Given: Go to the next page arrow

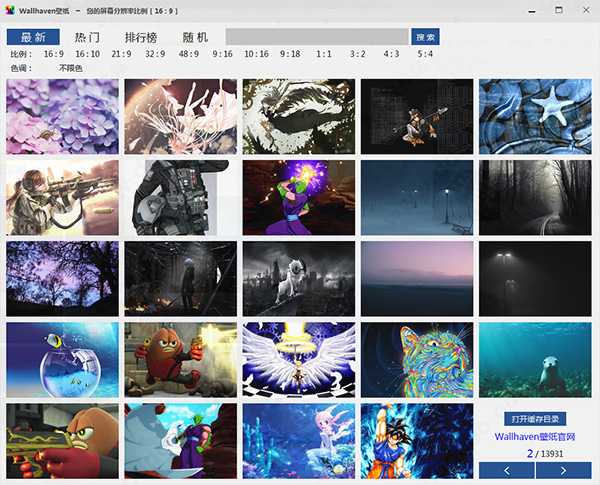Looking at the screenshot, I should pos(564,470).
